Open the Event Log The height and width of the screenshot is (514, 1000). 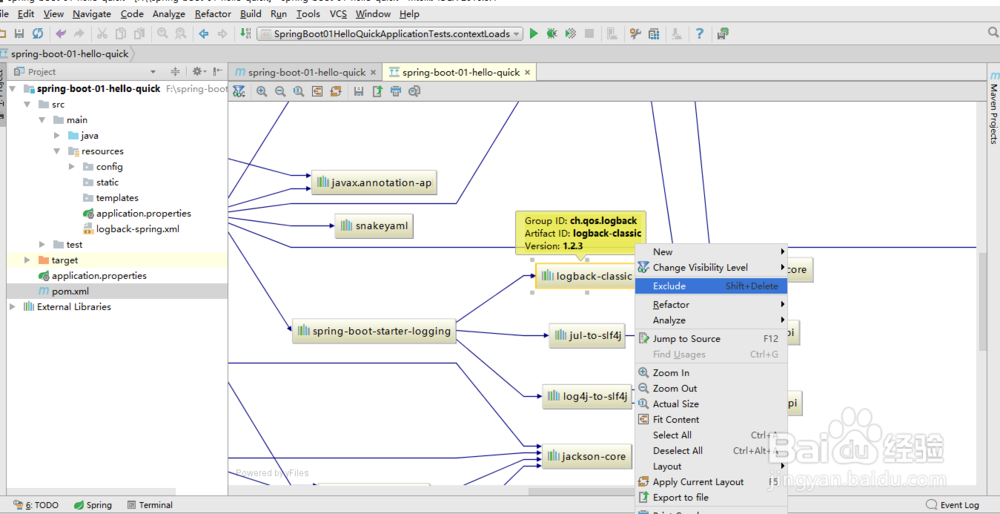pyautogui.click(x=952, y=505)
